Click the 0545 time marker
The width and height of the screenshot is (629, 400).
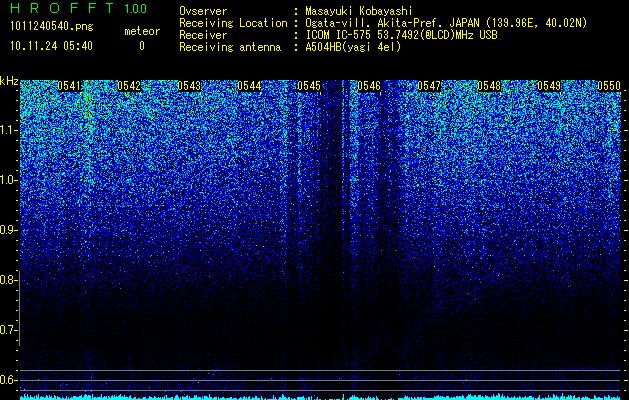pos(309,86)
